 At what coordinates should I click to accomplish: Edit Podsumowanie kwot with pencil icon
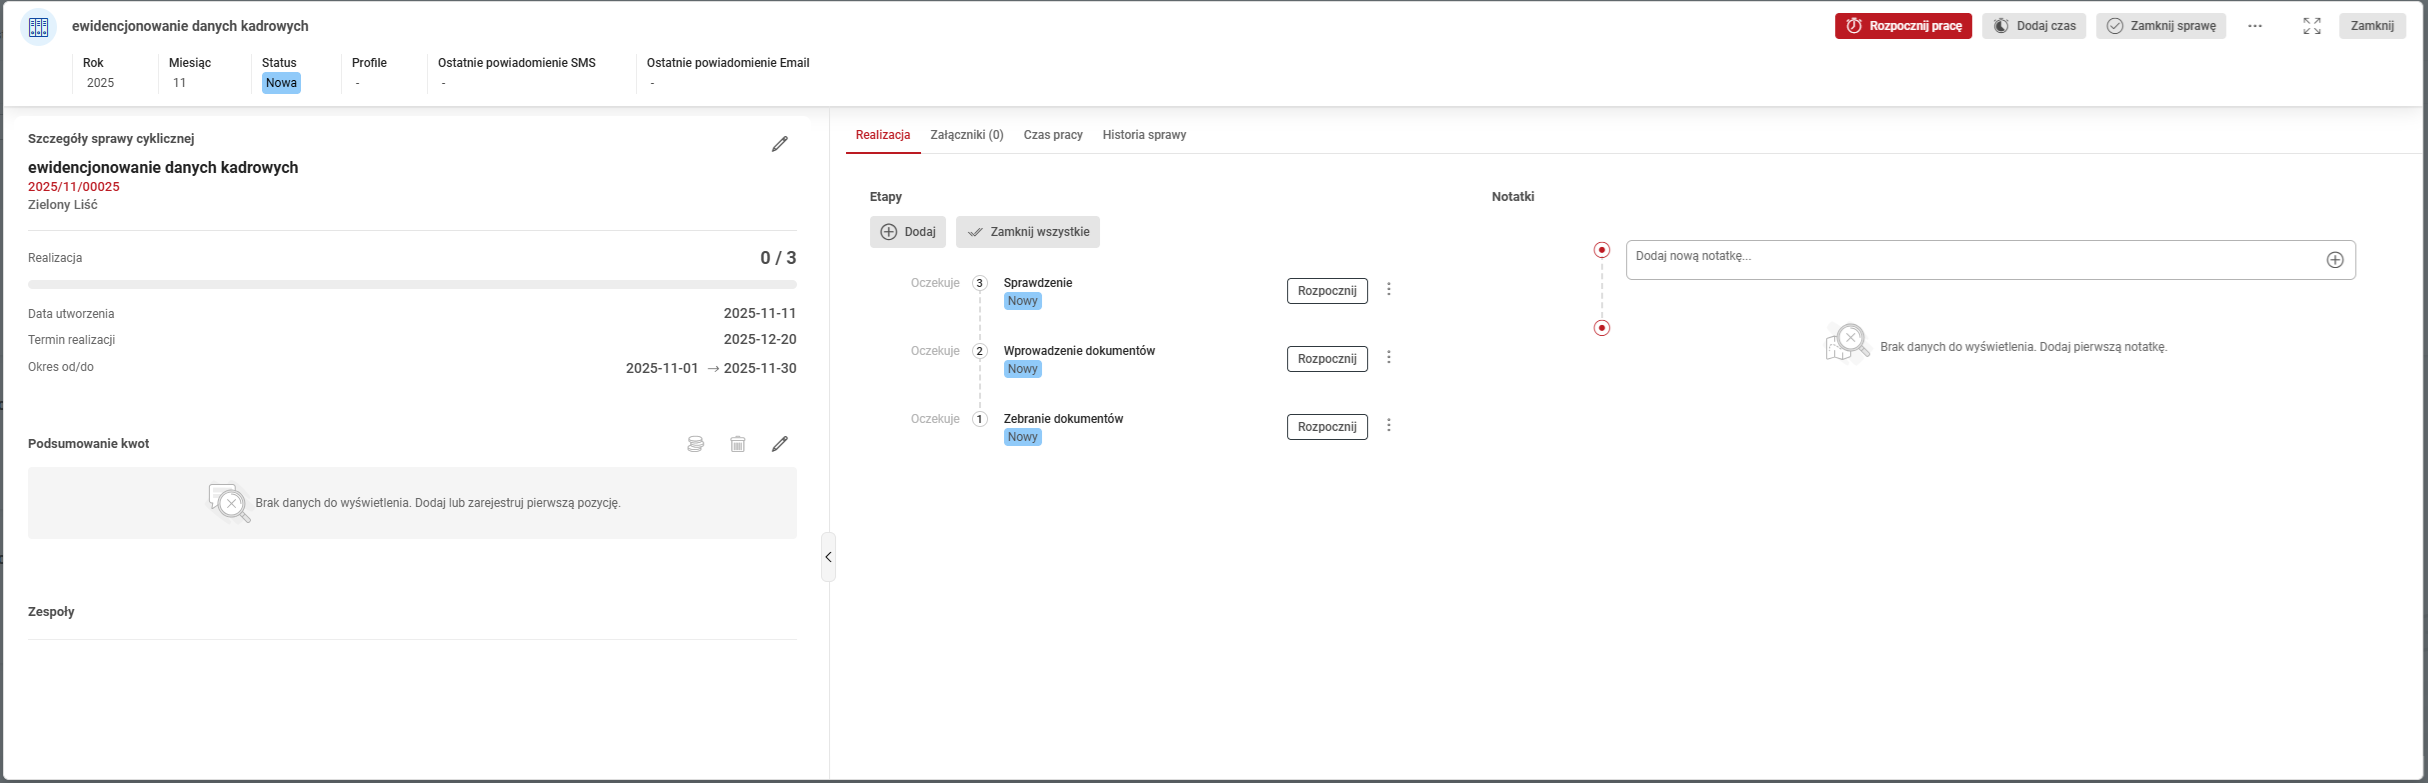[x=780, y=444]
